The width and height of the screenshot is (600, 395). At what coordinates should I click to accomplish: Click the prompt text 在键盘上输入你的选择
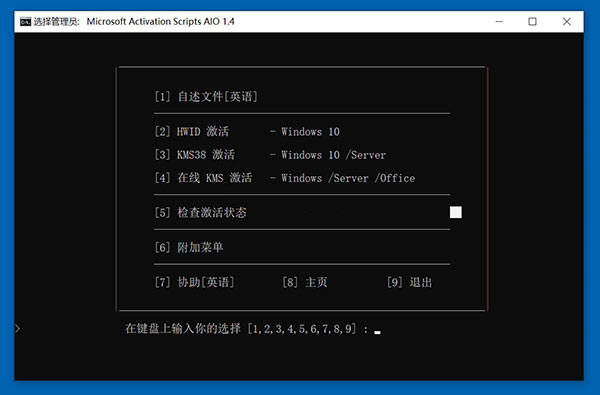point(183,328)
